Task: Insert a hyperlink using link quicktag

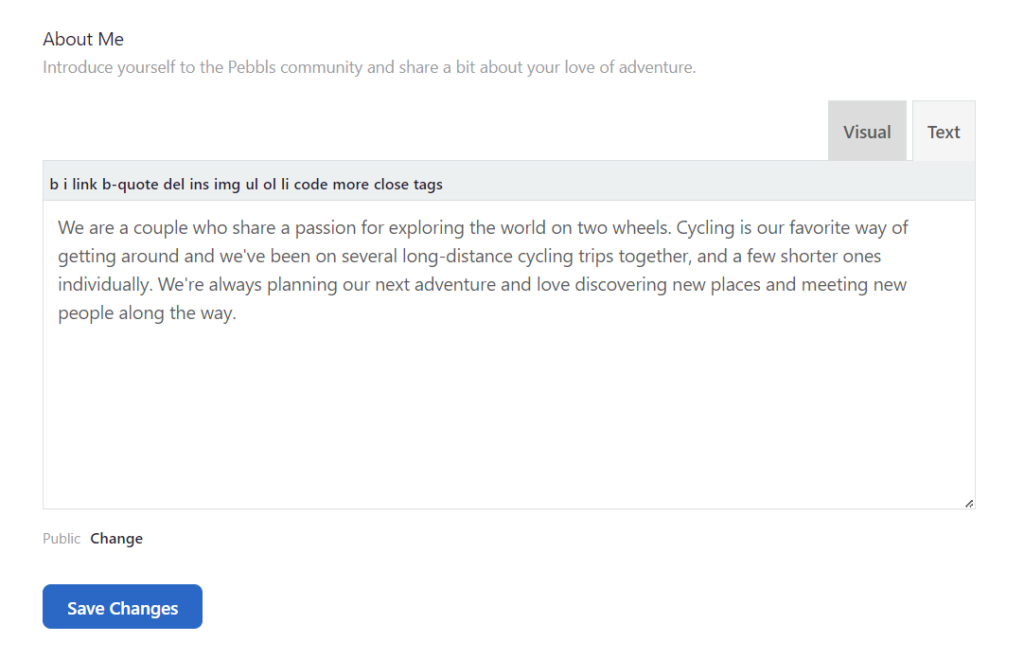Action: point(85,184)
